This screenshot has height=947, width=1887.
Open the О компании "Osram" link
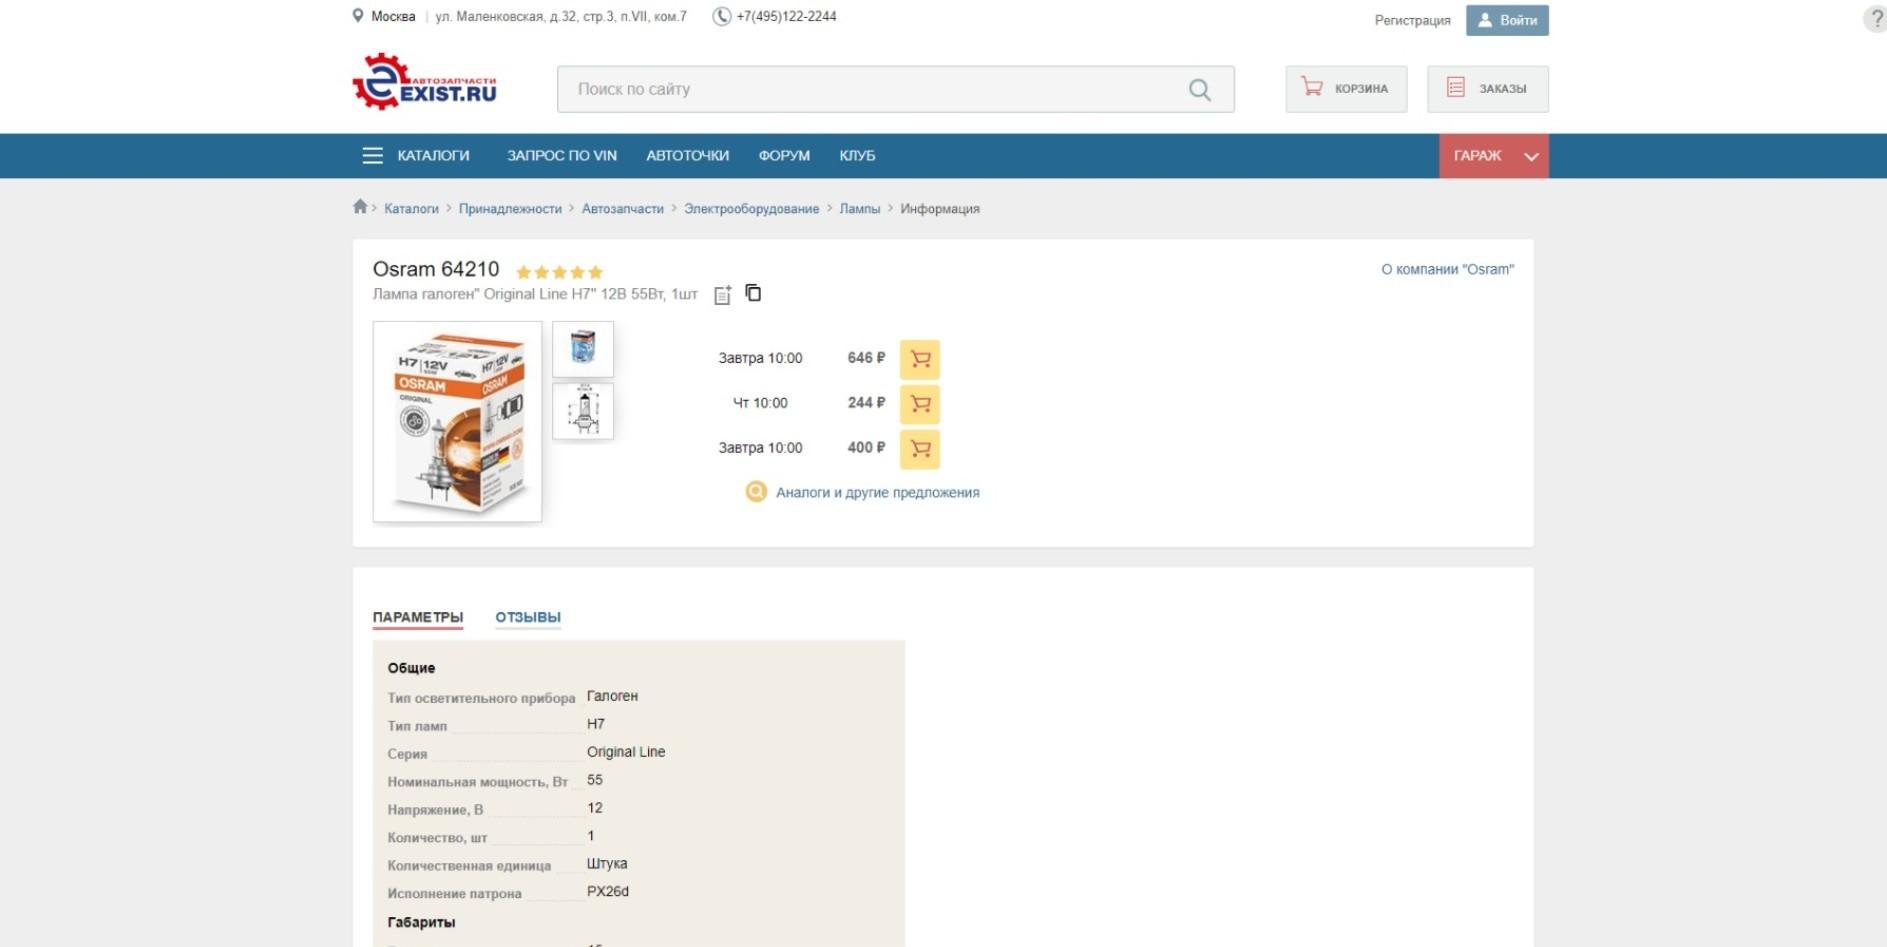pos(1447,269)
